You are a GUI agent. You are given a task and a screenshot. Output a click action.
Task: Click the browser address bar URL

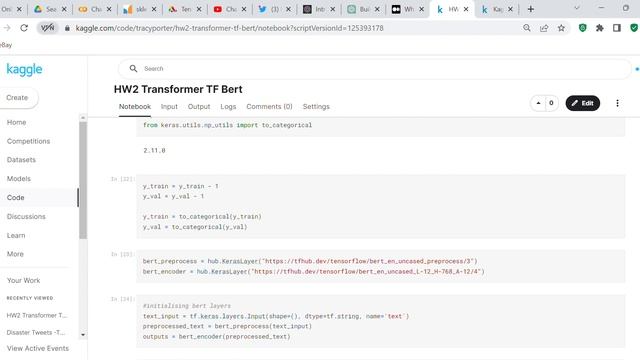(229, 28)
